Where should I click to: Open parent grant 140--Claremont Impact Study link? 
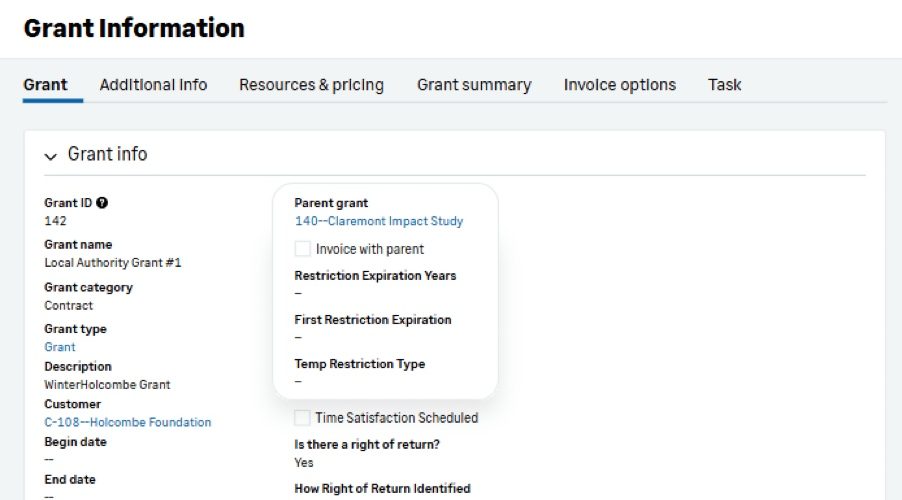pyautogui.click(x=379, y=221)
